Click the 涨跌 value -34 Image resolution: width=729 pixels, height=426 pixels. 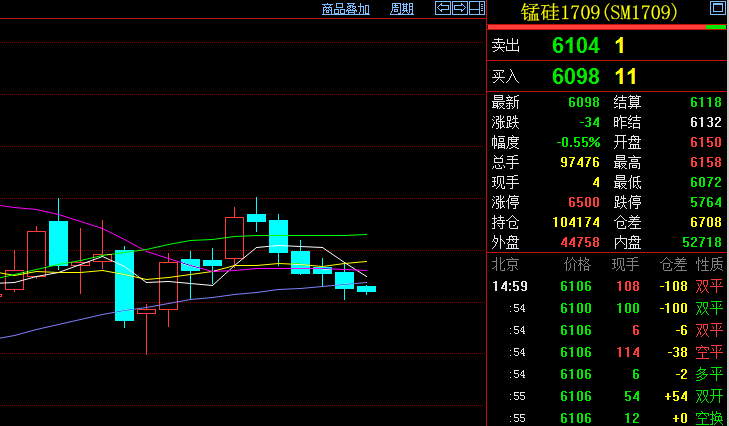(x=590, y=122)
